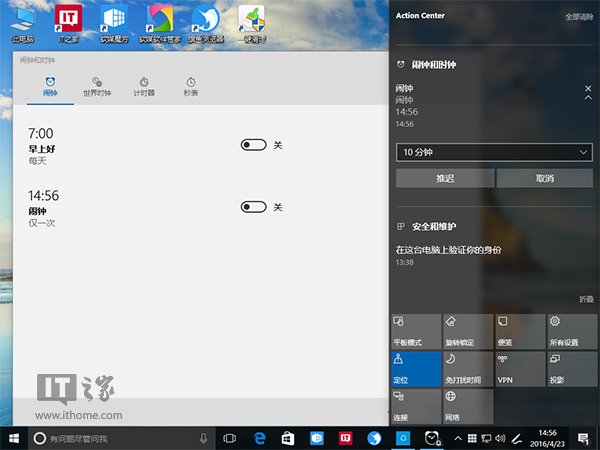Toggle 定位 (Location) quick action off
Viewport: 600px width, 450px height.
415,368
